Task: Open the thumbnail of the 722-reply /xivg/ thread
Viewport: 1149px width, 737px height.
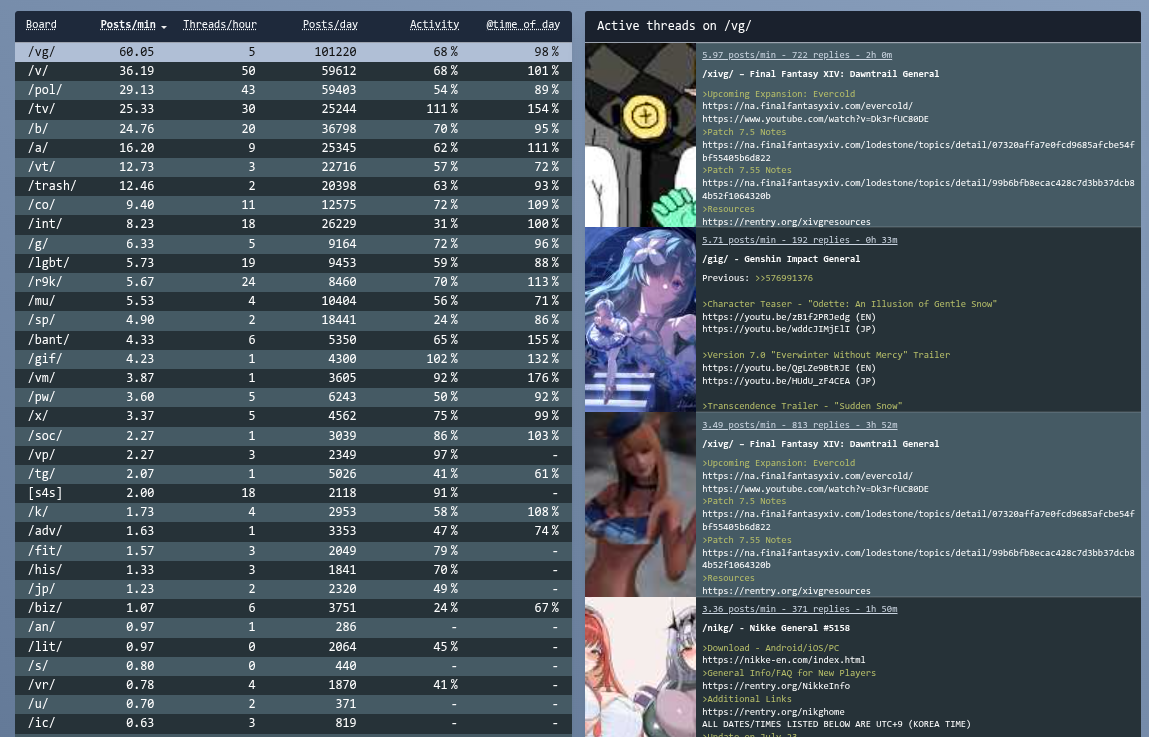Action: [640, 135]
